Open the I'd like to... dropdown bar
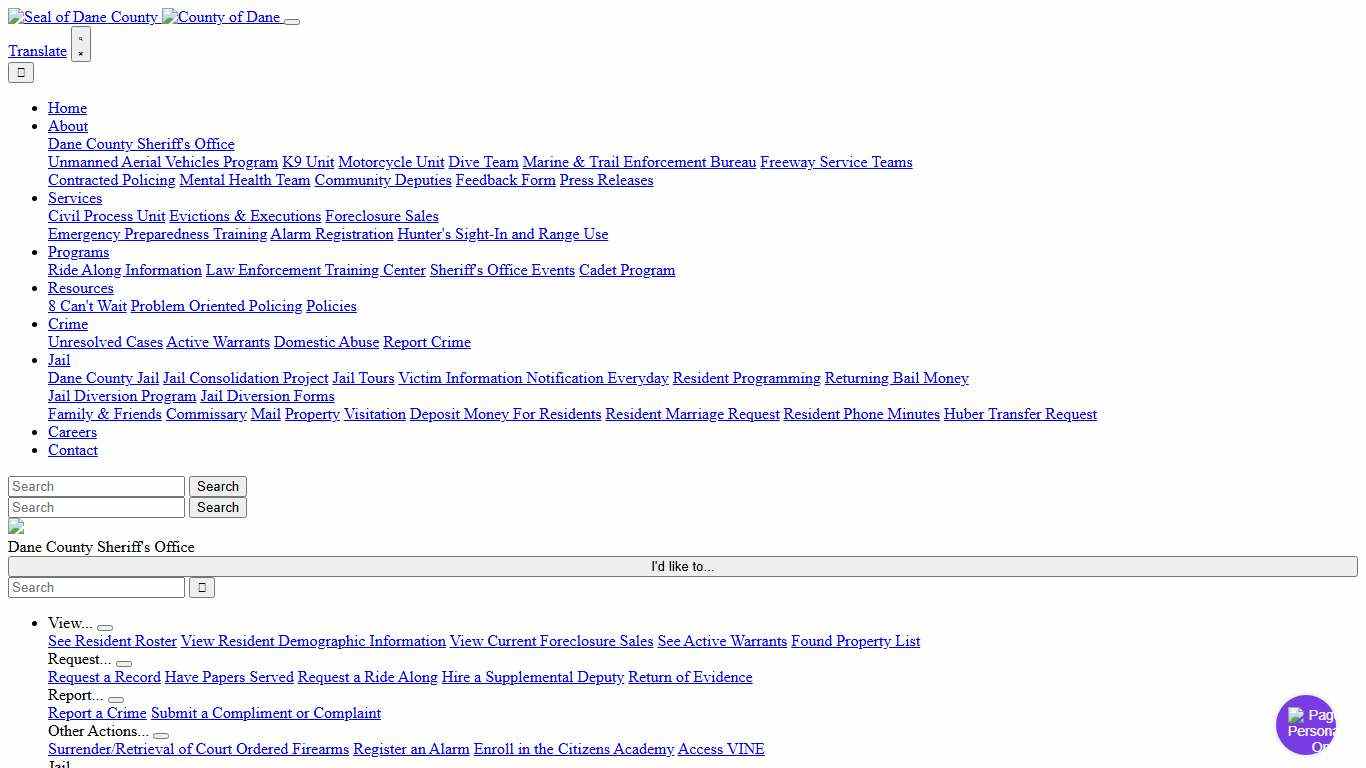Screen dimensions: 1366x768 683,566
